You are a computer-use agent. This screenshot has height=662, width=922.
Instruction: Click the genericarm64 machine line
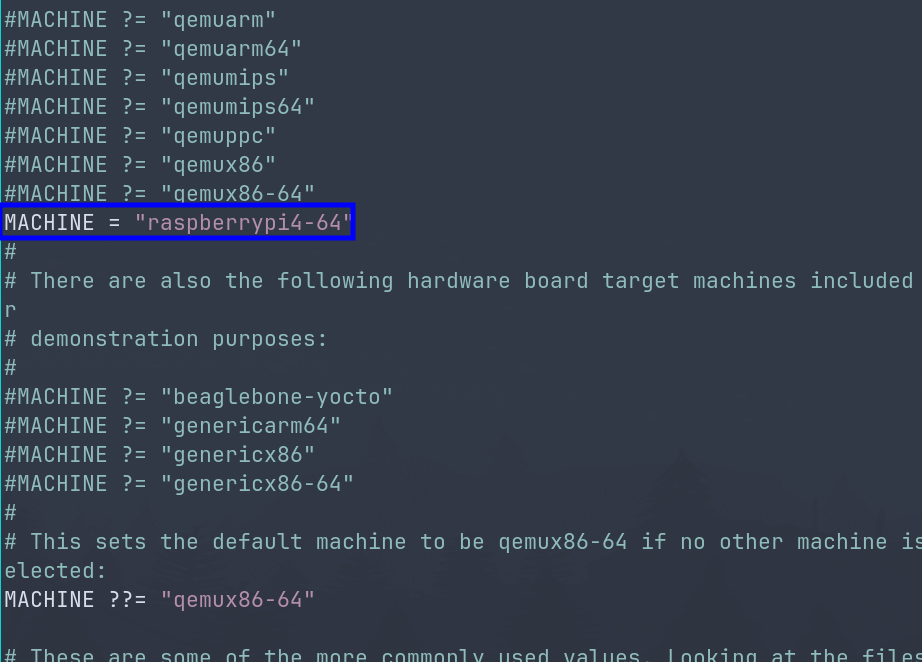point(172,426)
